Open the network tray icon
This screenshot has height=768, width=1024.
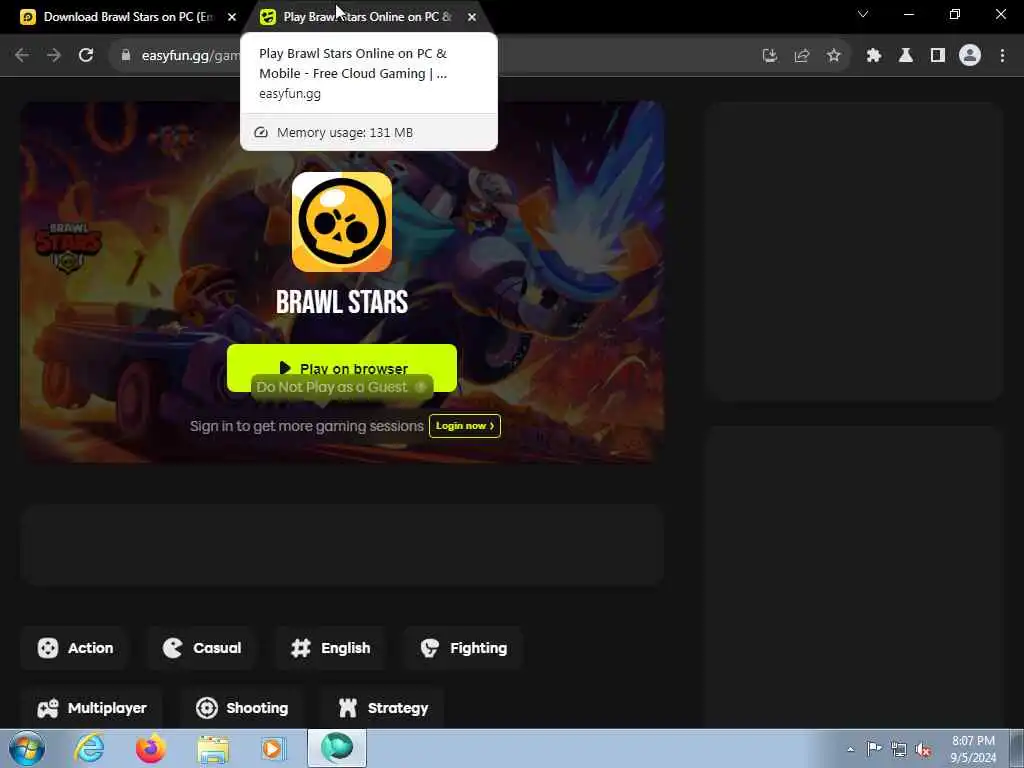(x=899, y=749)
